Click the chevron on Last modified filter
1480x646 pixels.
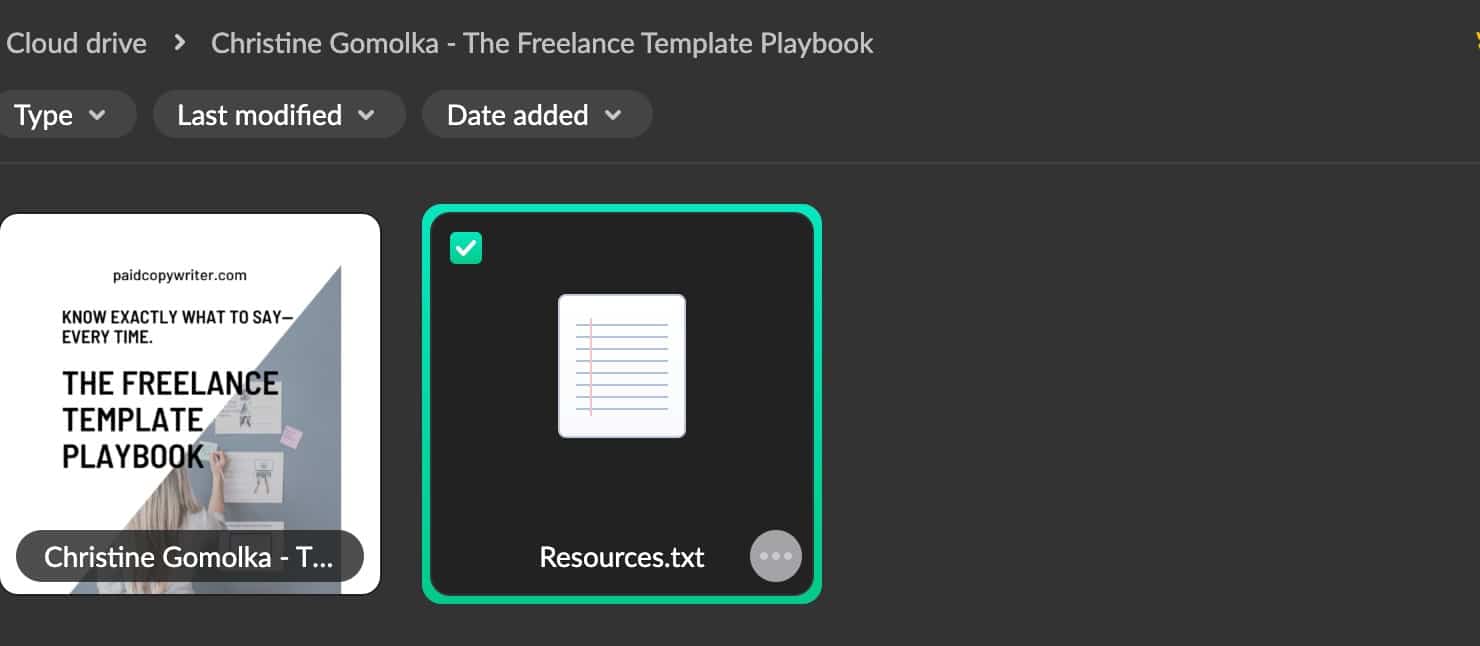pos(367,115)
